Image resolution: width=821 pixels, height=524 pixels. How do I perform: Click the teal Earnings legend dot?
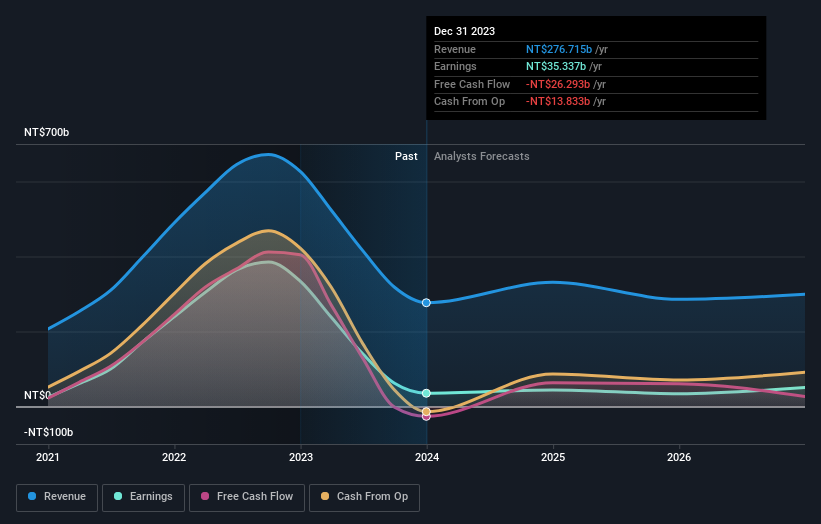pyautogui.click(x=118, y=496)
